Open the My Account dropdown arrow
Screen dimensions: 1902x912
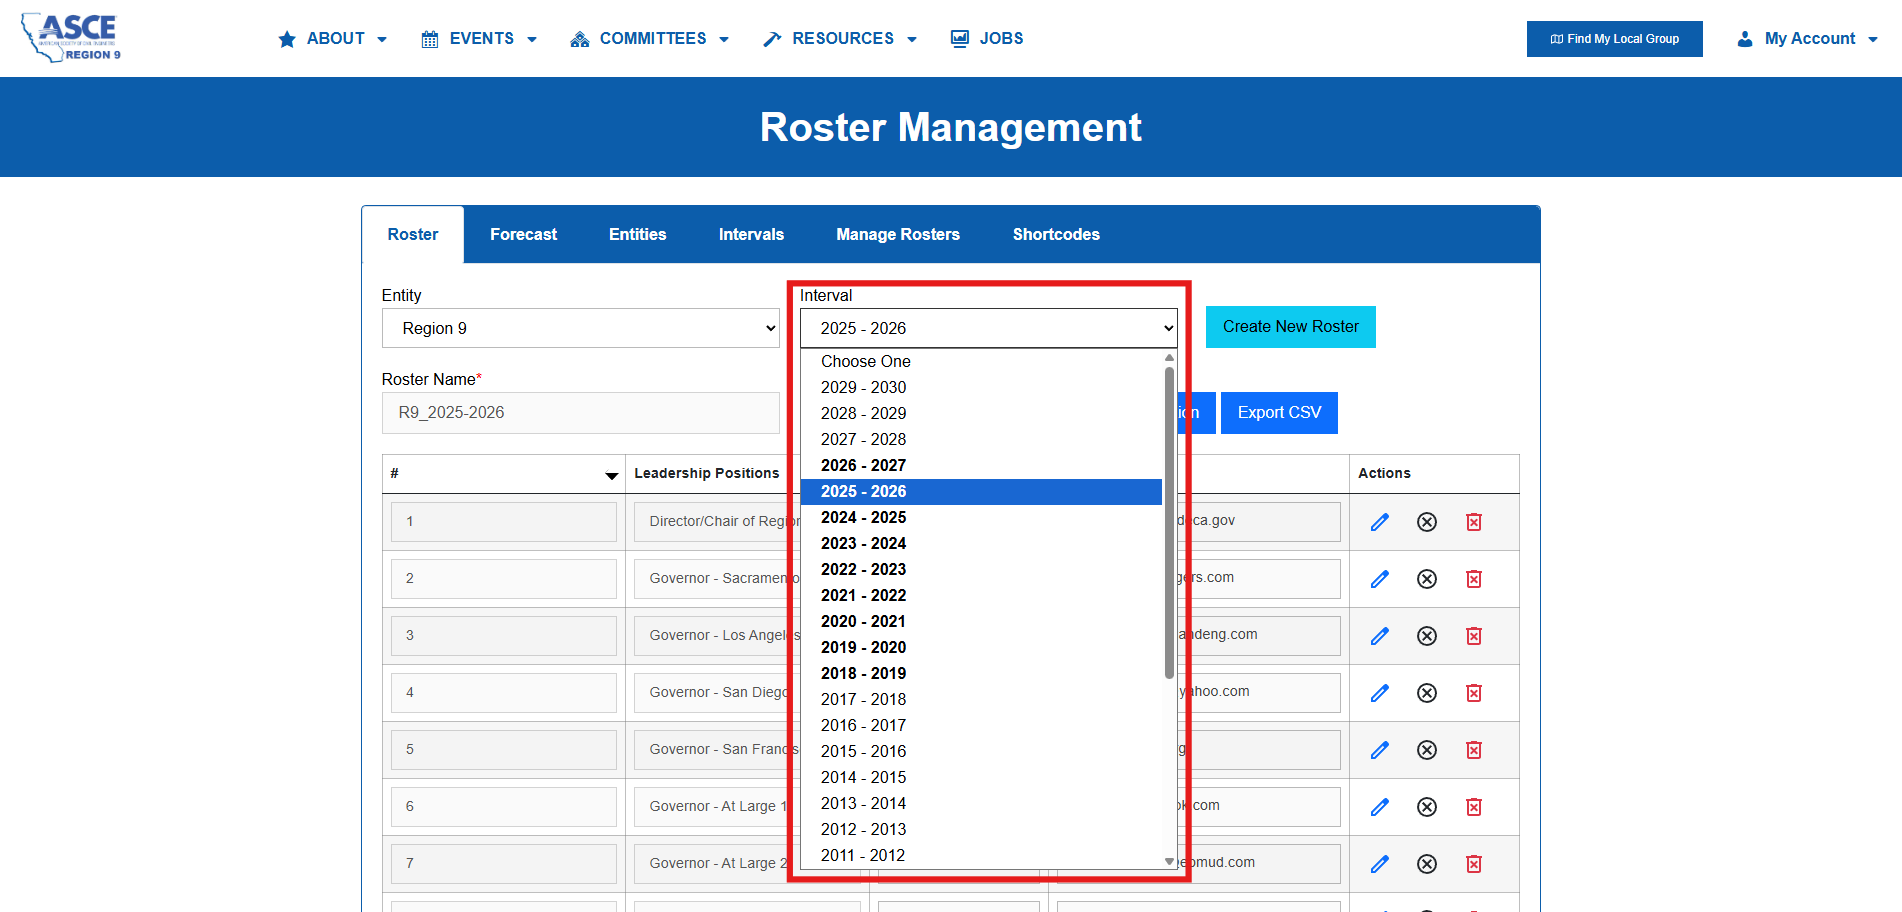coord(1873,40)
